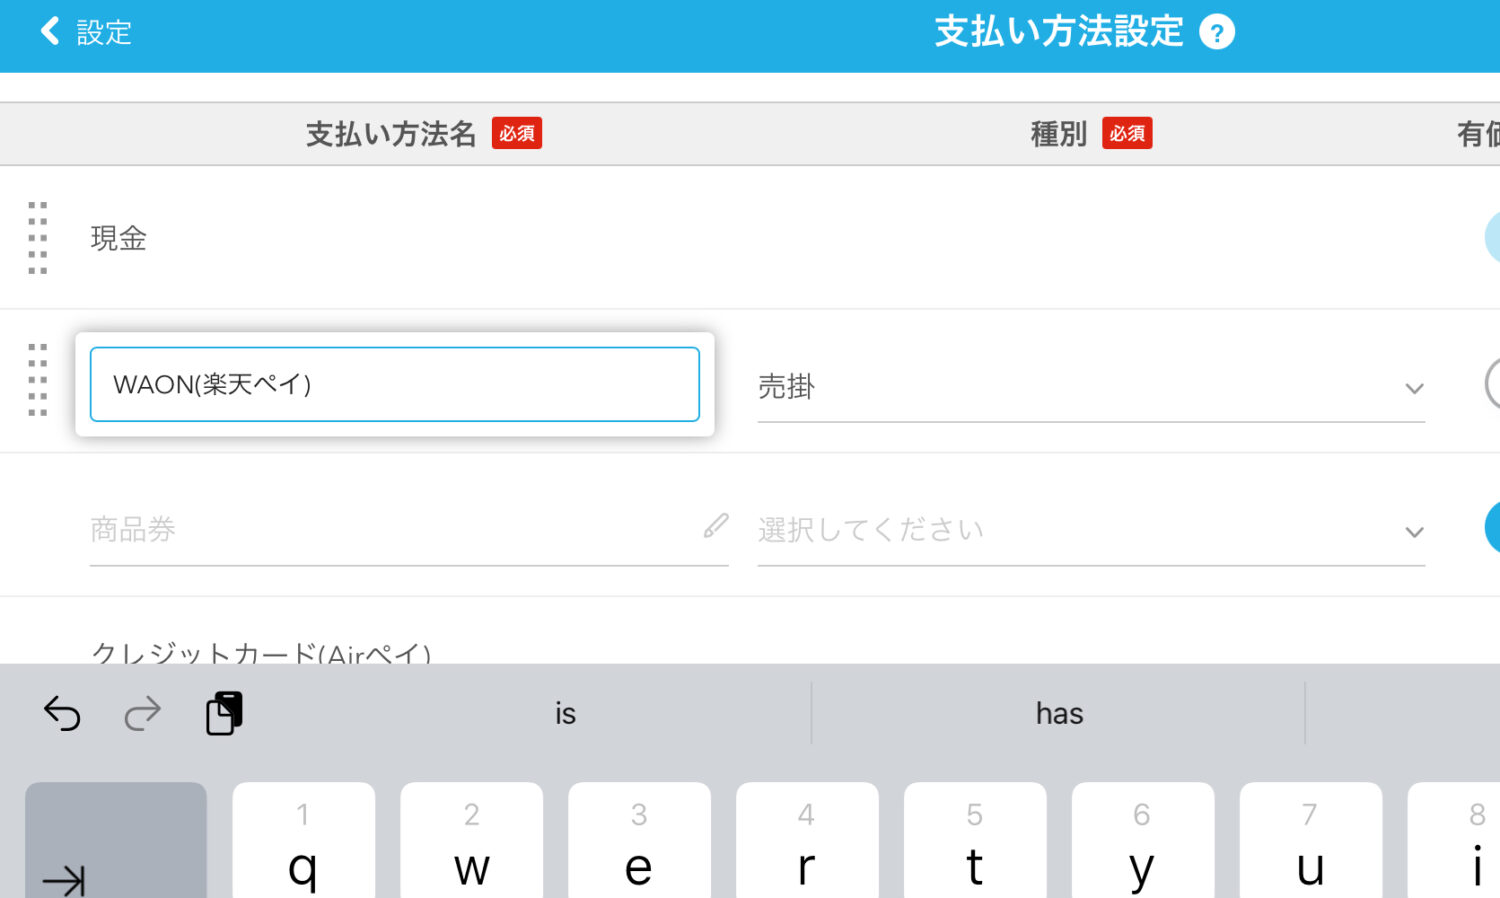
Task: Tap the e key
Action: click(x=639, y=840)
